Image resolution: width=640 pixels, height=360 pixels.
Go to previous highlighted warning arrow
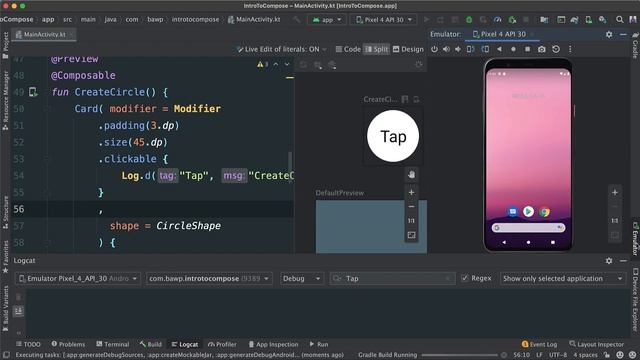tap(276, 64)
